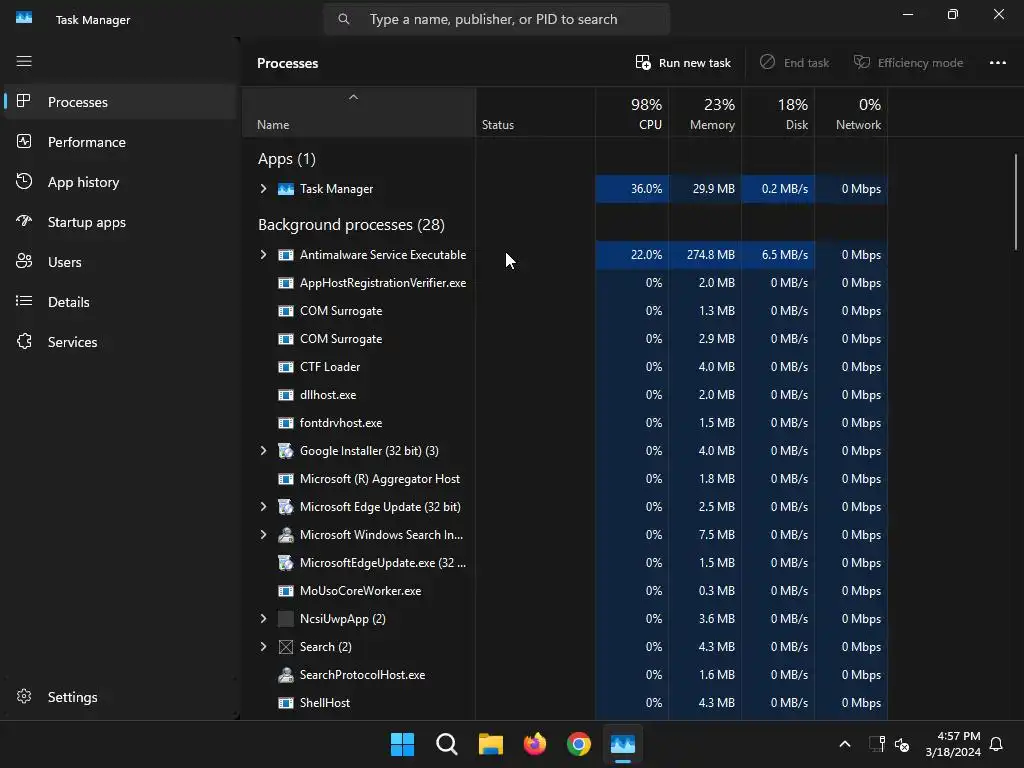The width and height of the screenshot is (1024, 768).
Task: Expand the Task Manager process group
Action: (263, 189)
